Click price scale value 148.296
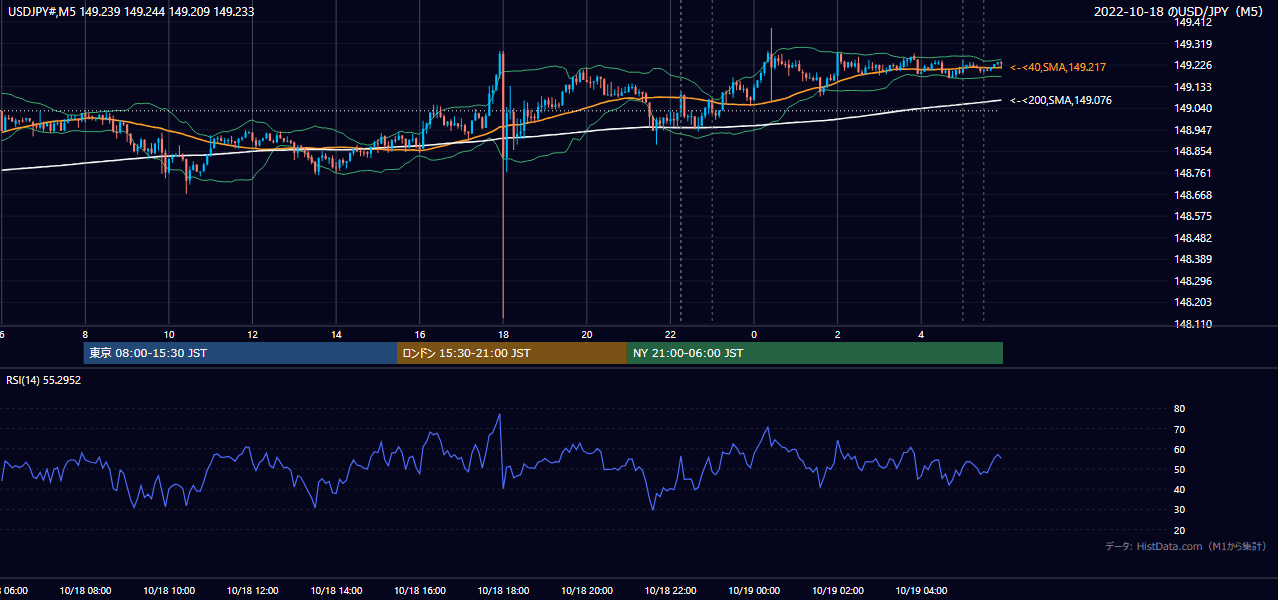Viewport: 1278px width, 600px height. tap(1193, 281)
